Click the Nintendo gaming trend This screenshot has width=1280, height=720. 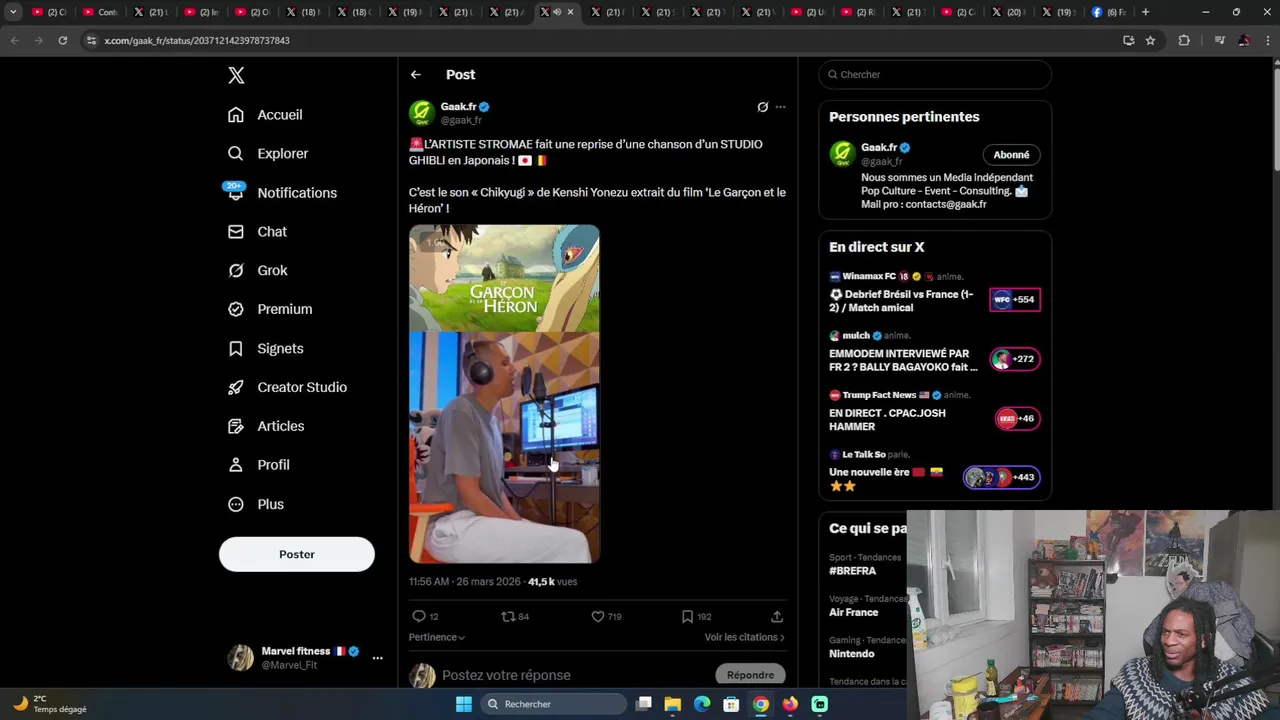click(x=851, y=654)
